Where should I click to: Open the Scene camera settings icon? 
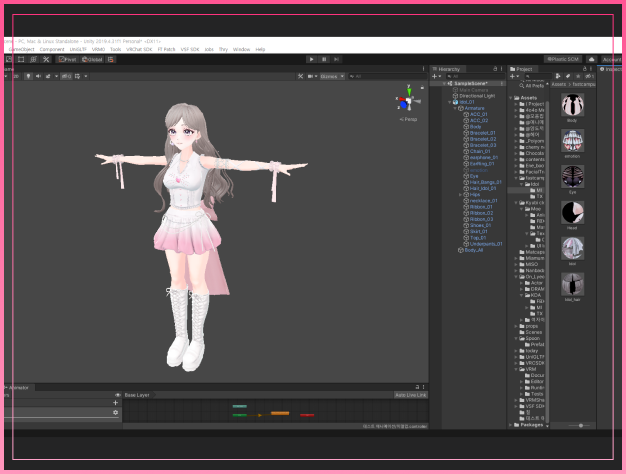coord(312,76)
